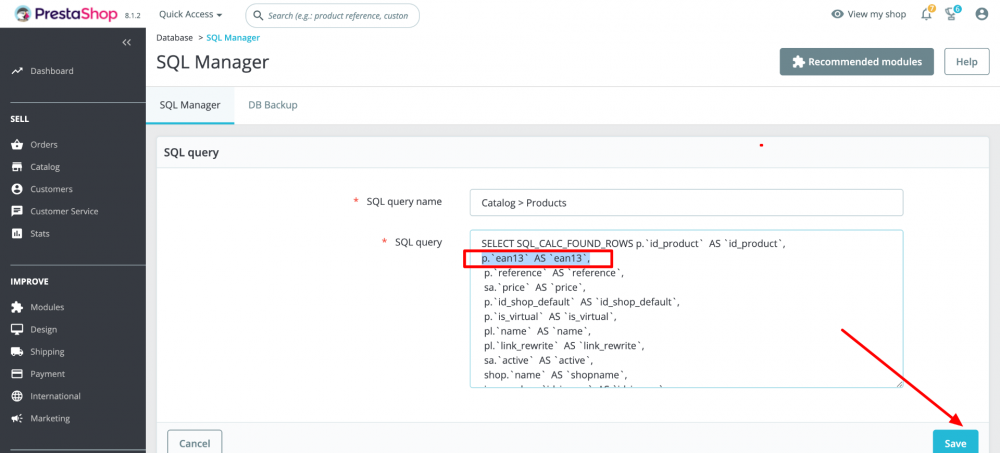Click inside the SQL query textarea

click(x=686, y=309)
